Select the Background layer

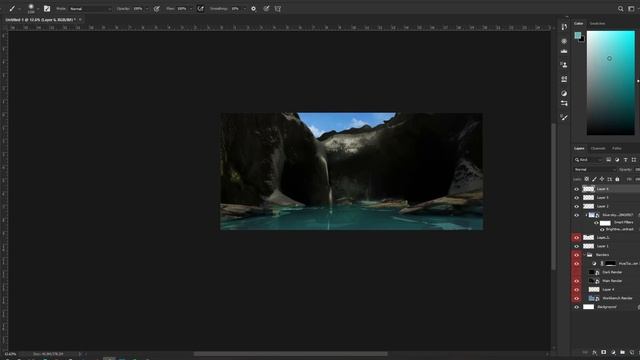(607, 307)
